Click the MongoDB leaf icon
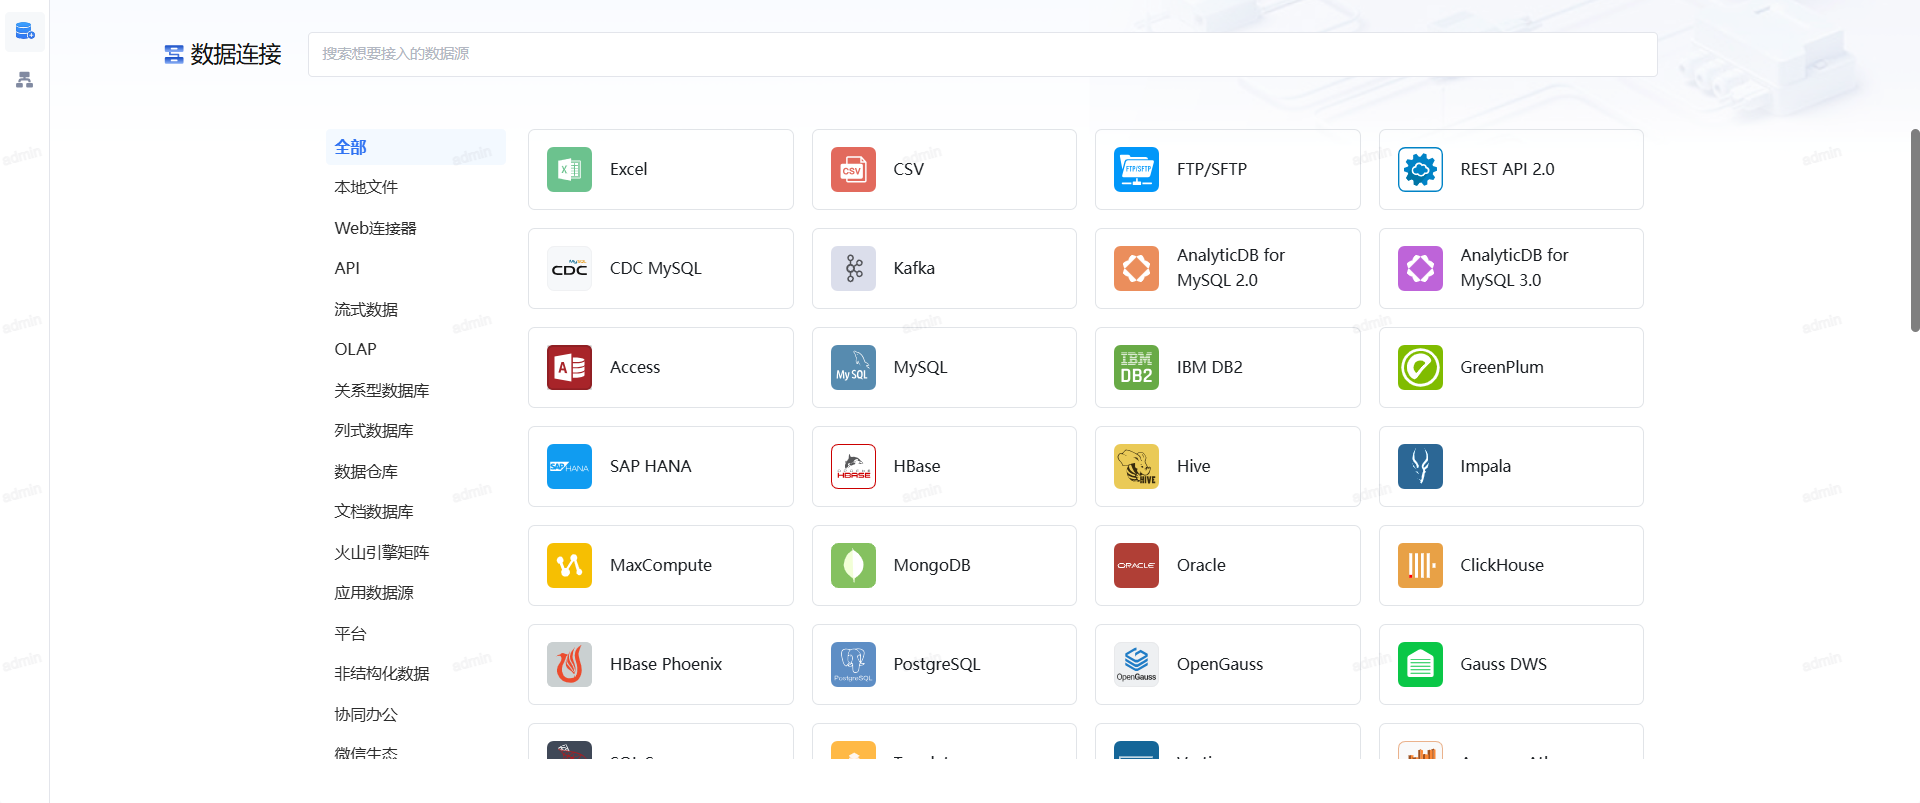Screen dimensions: 1920x803 (853, 565)
